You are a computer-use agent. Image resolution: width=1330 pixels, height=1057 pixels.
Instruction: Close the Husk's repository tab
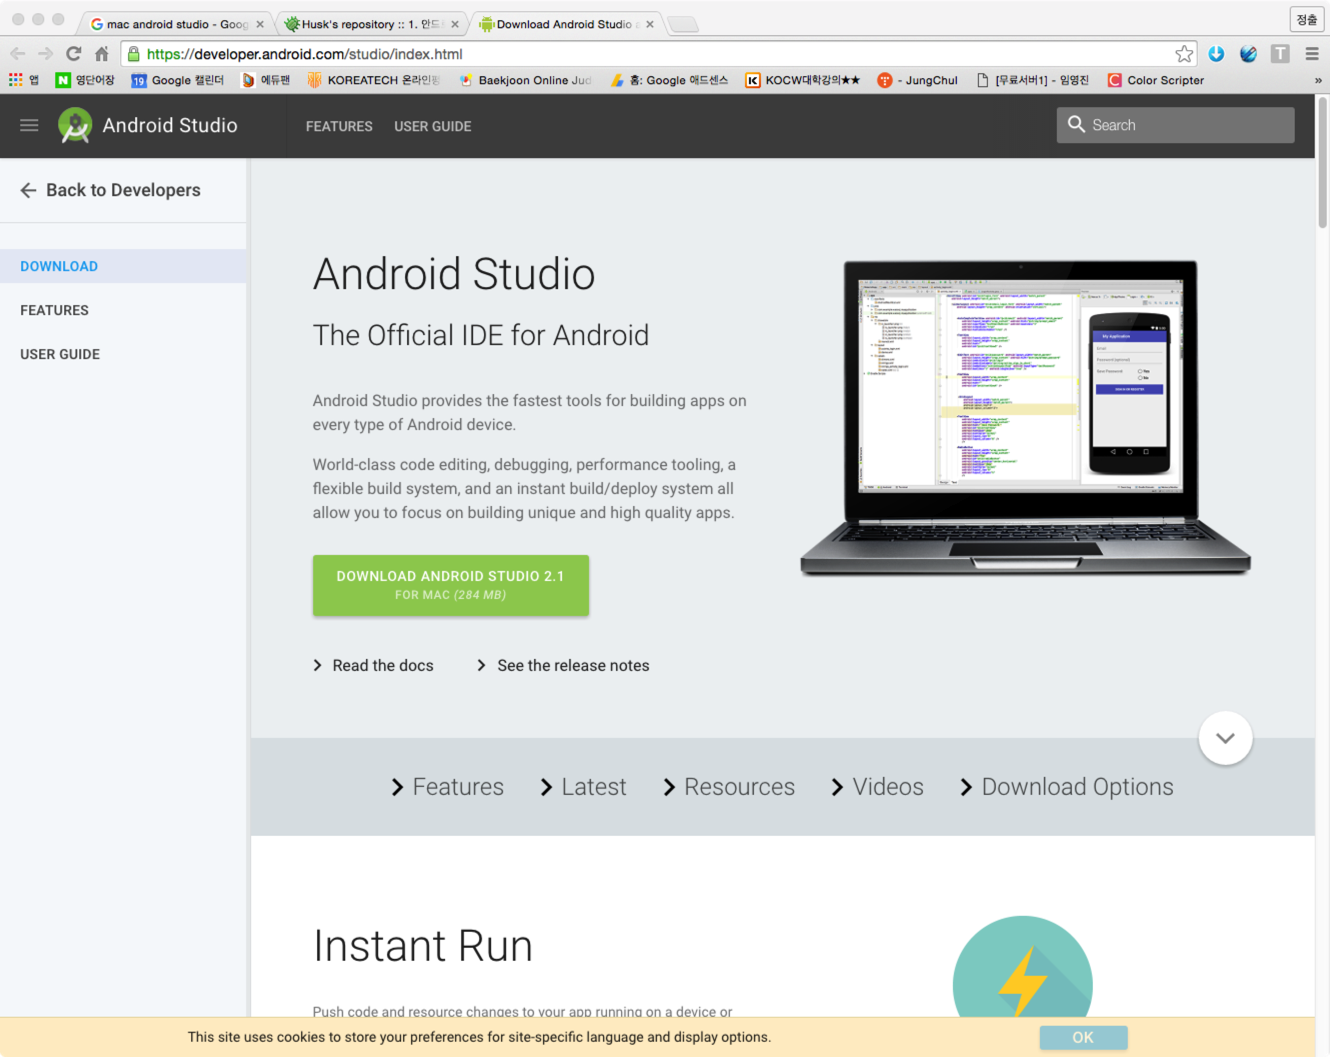(x=455, y=24)
